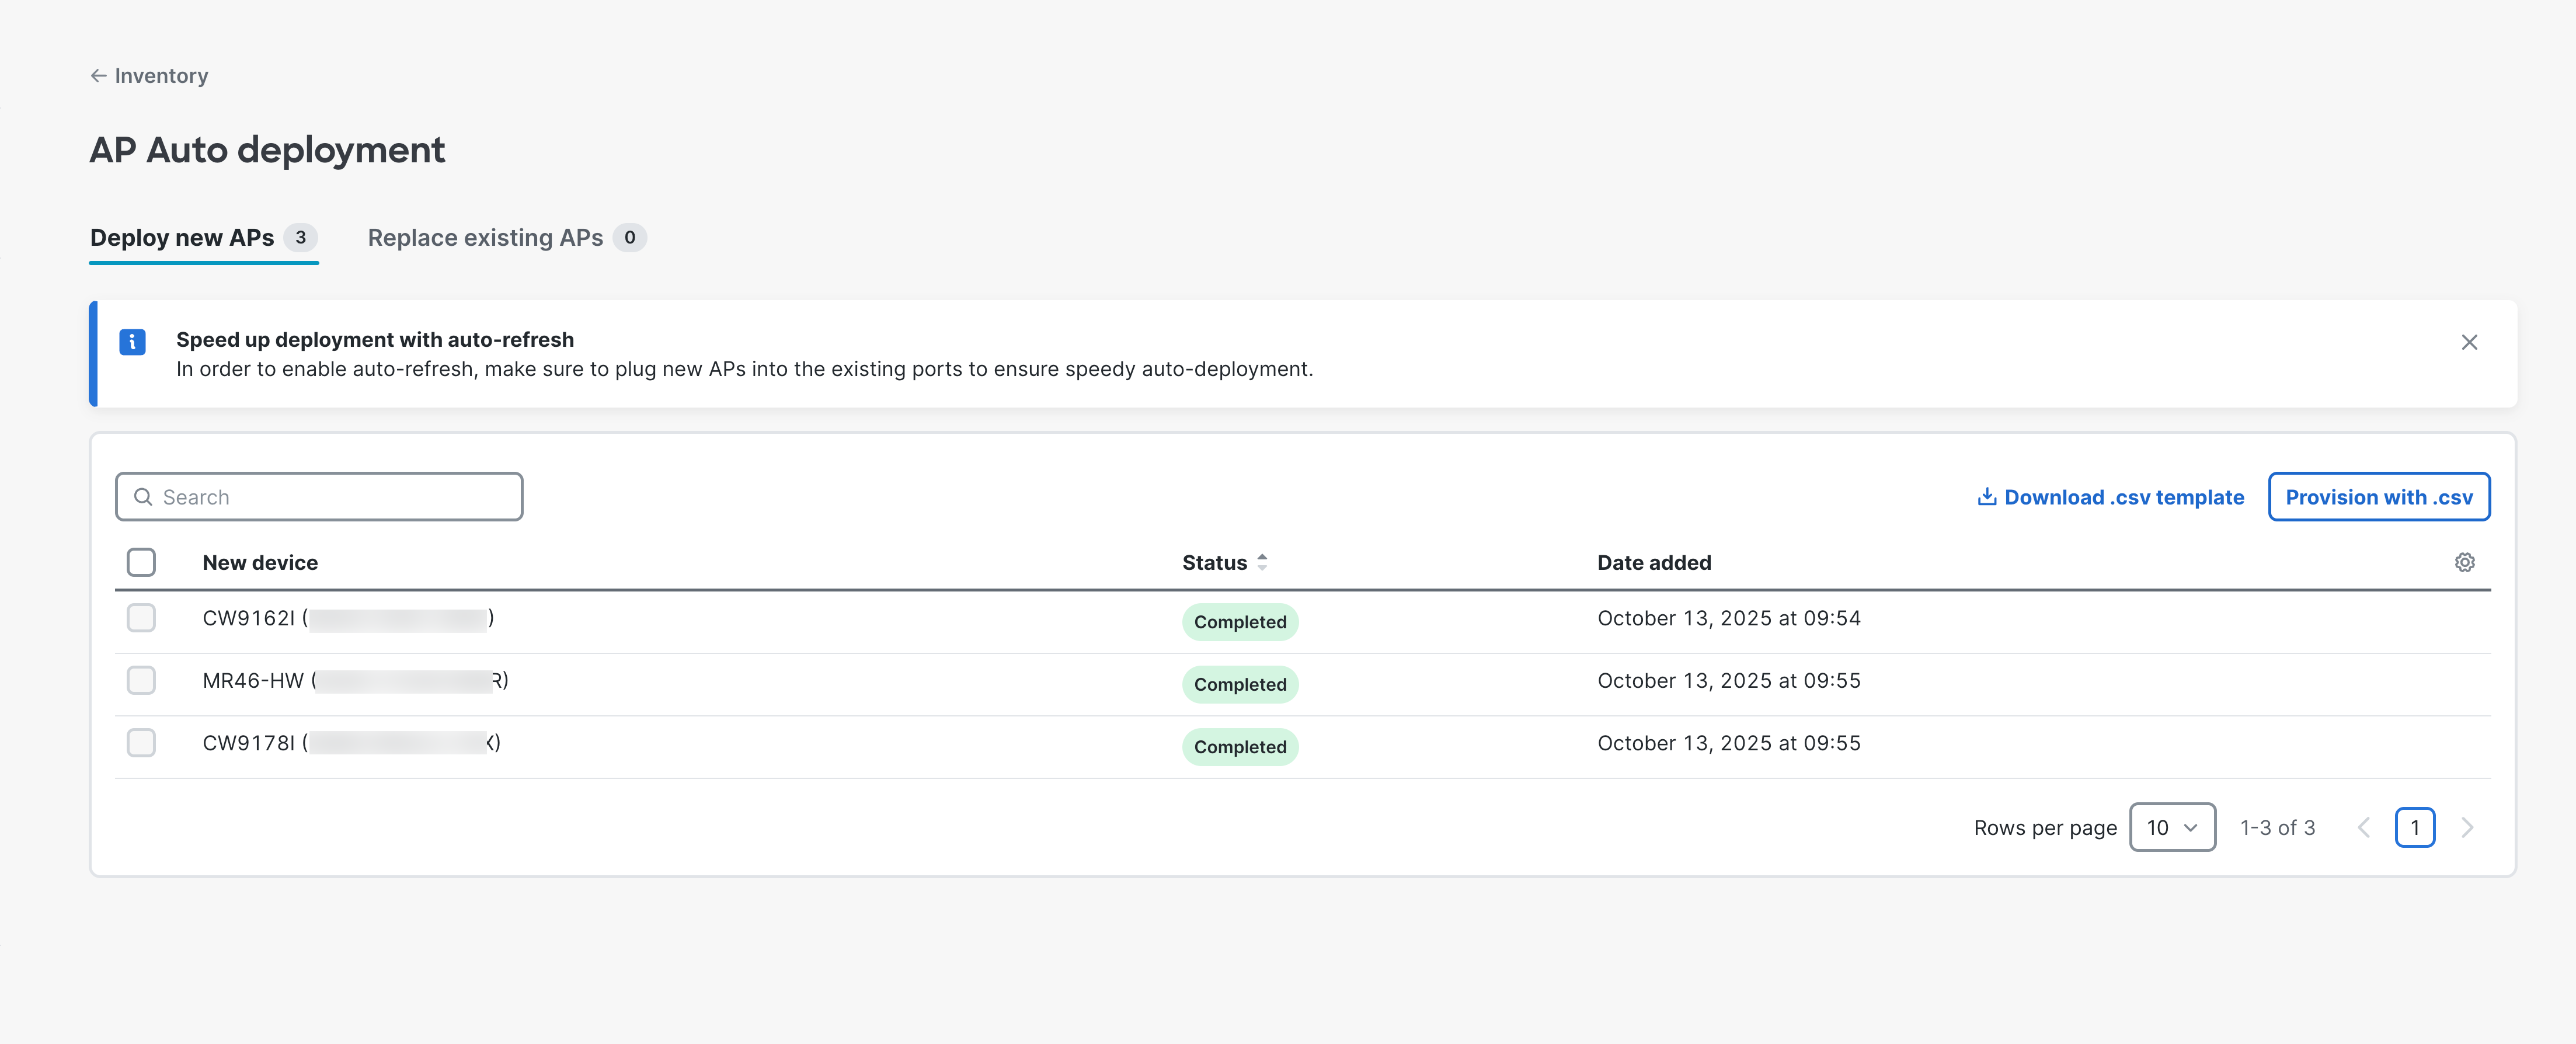
Task: Toggle the select-all header checkbox
Action: tap(141, 562)
